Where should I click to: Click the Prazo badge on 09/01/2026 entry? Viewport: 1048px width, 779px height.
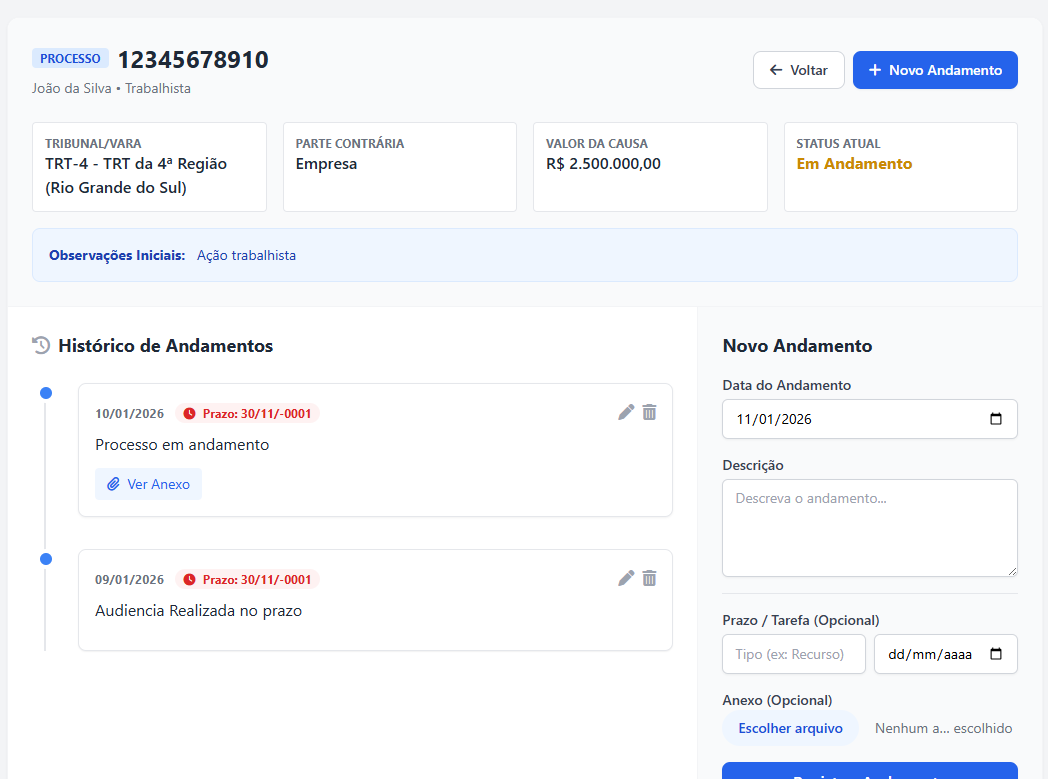point(247,580)
